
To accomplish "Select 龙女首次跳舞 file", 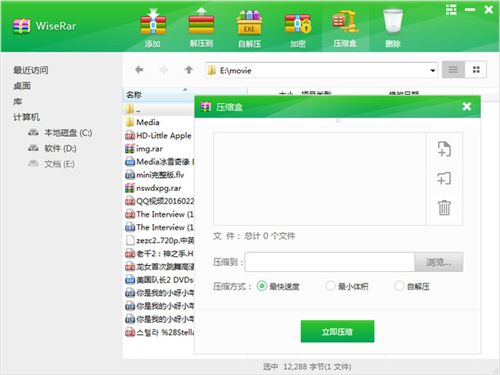I will pos(159,267).
